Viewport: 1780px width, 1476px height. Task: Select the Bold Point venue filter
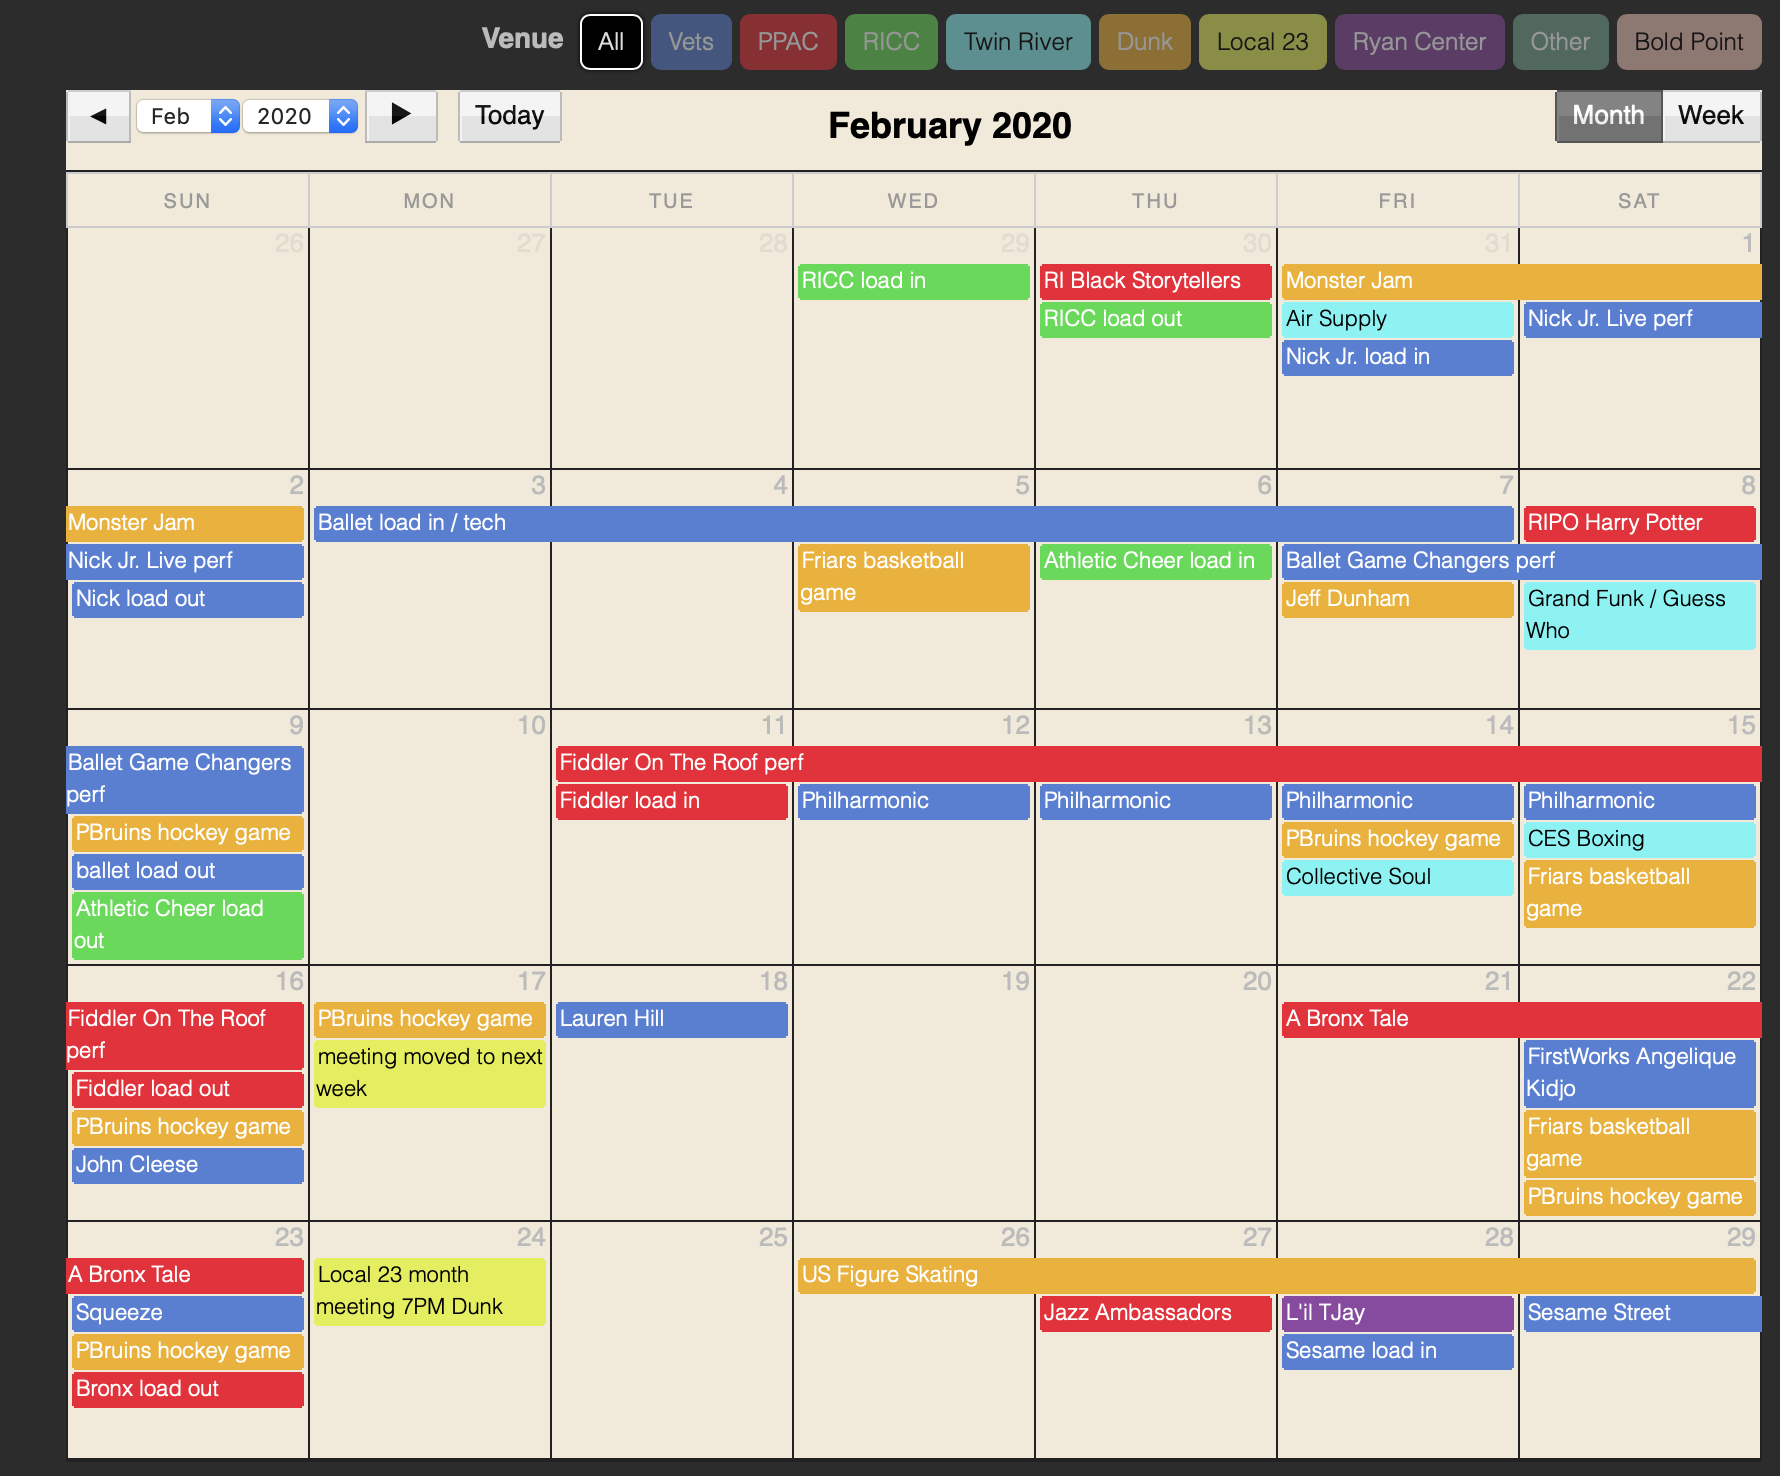(1688, 42)
